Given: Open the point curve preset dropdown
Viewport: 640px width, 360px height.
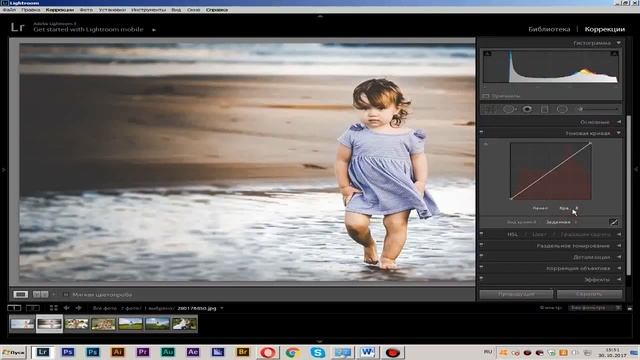Looking at the screenshot, I should pyautogui.click(x=561, y=222).
